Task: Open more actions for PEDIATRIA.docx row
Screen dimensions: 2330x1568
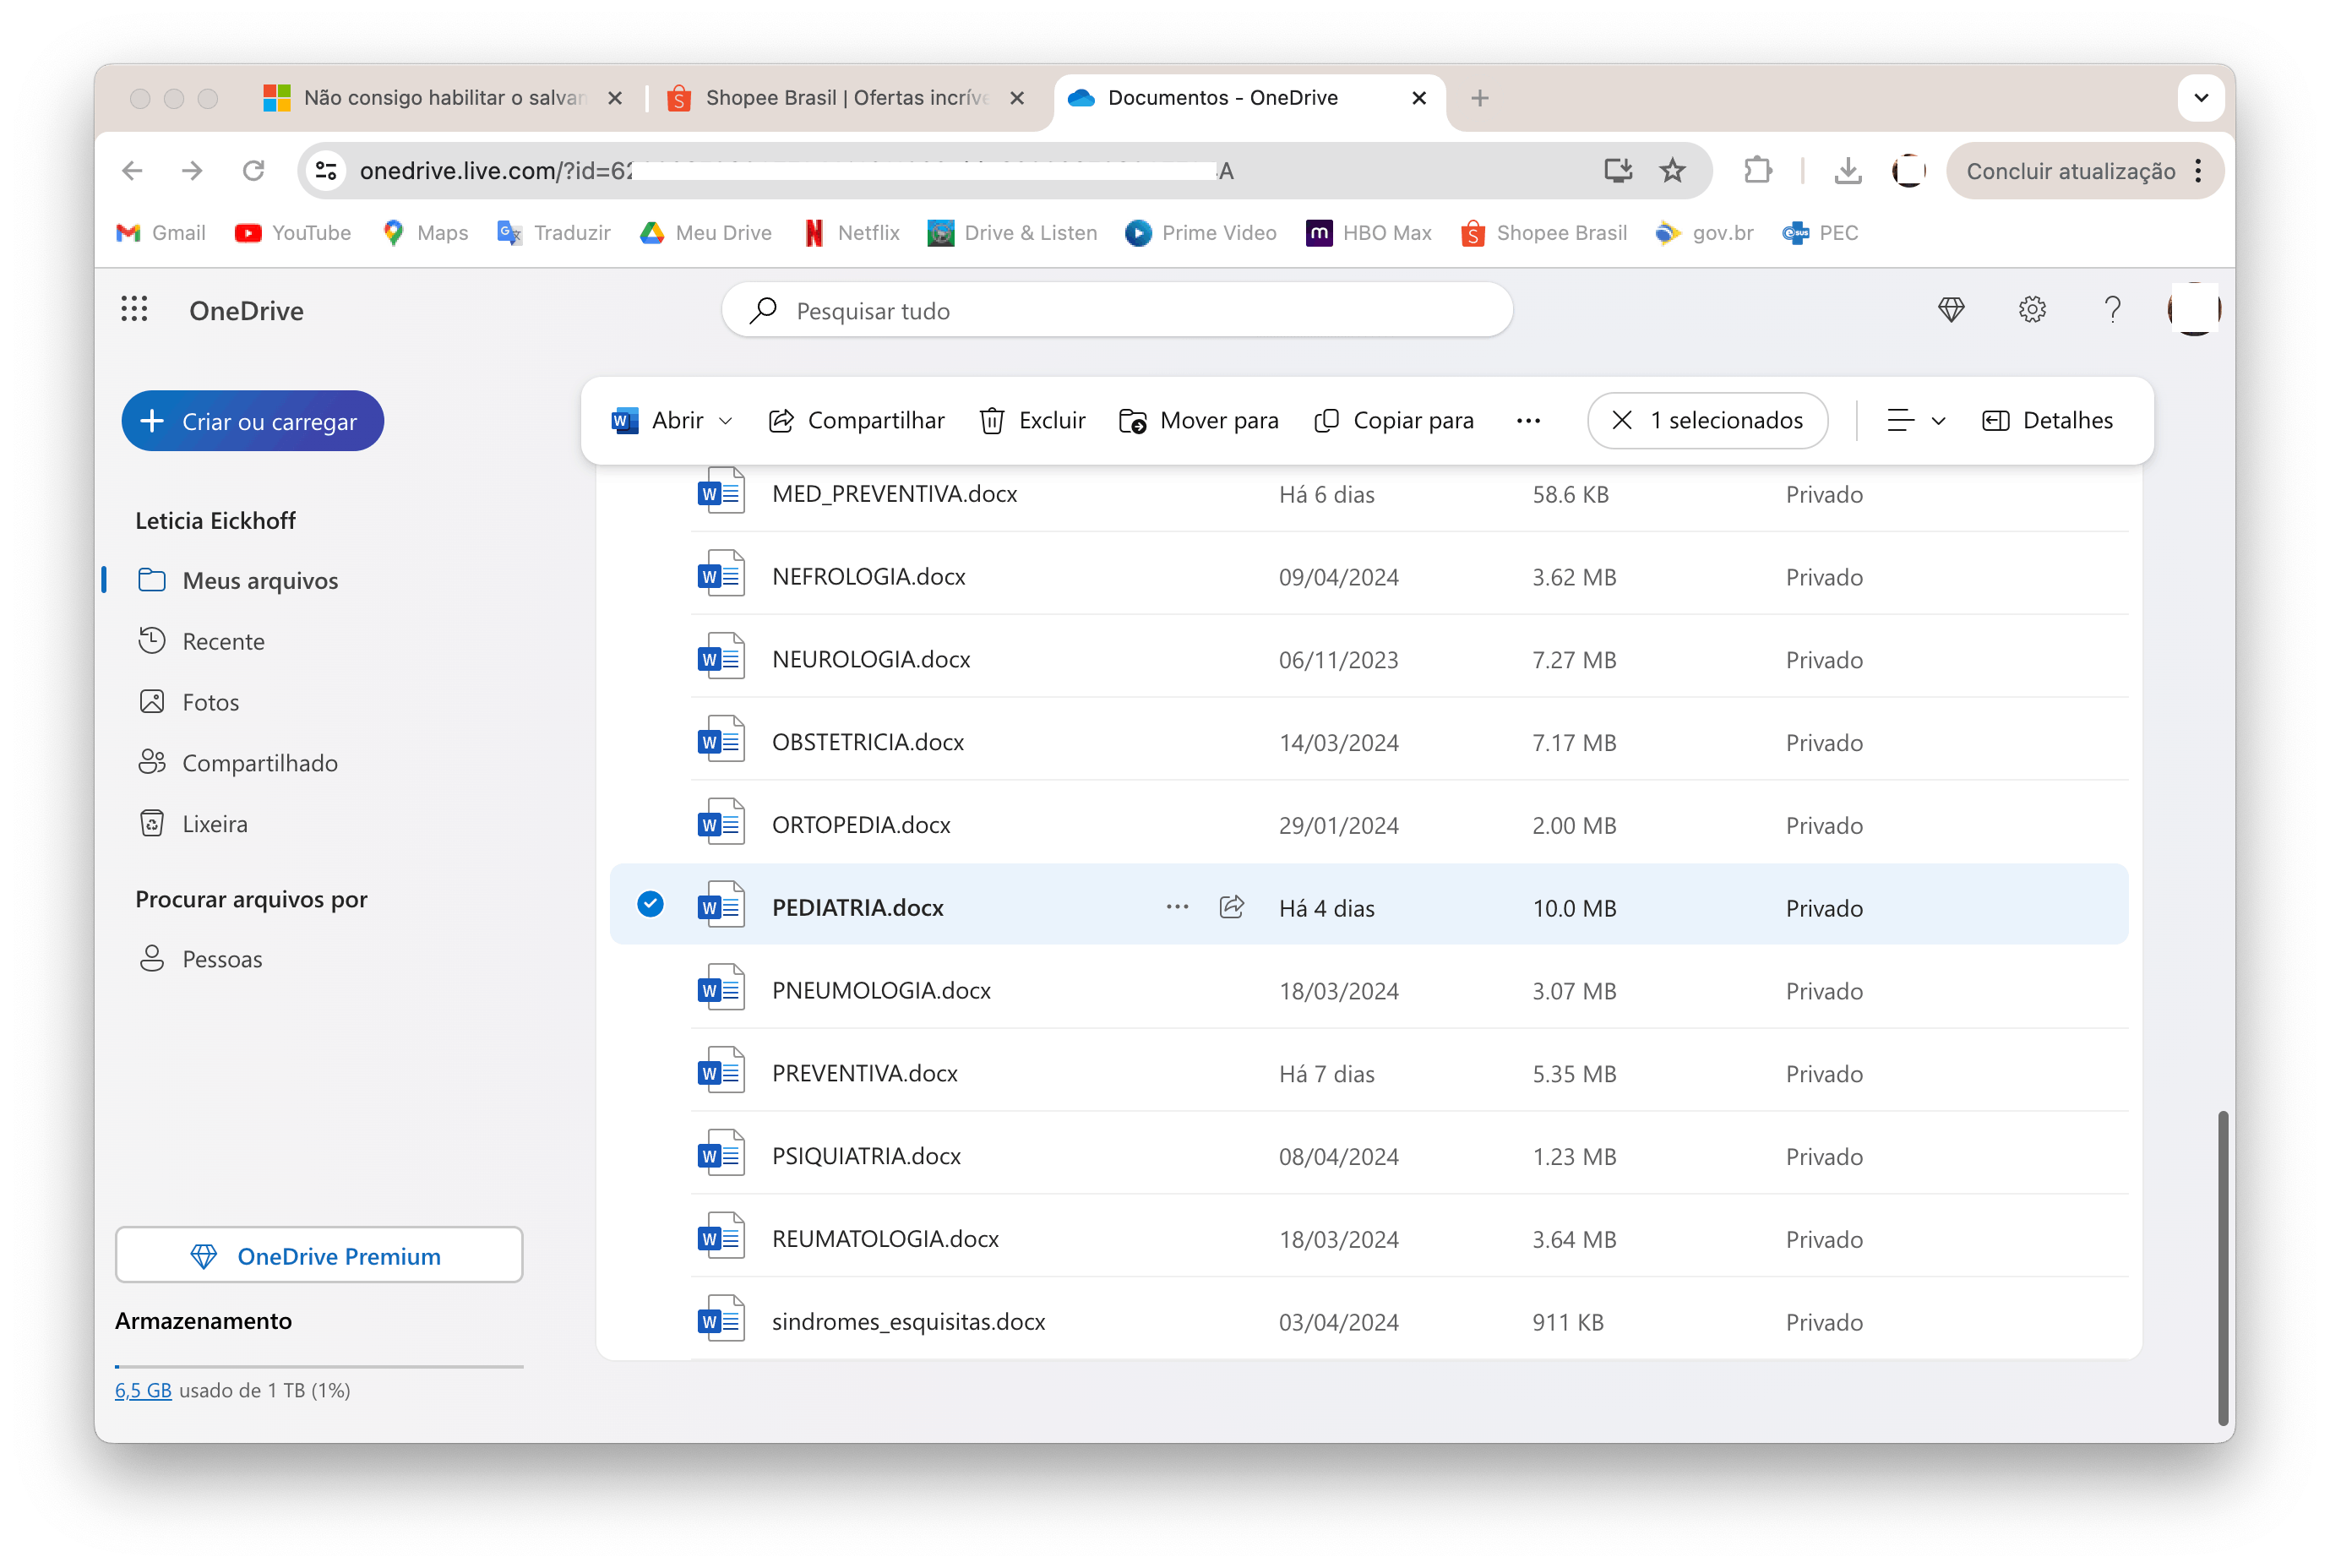Action: point(1177,907)
